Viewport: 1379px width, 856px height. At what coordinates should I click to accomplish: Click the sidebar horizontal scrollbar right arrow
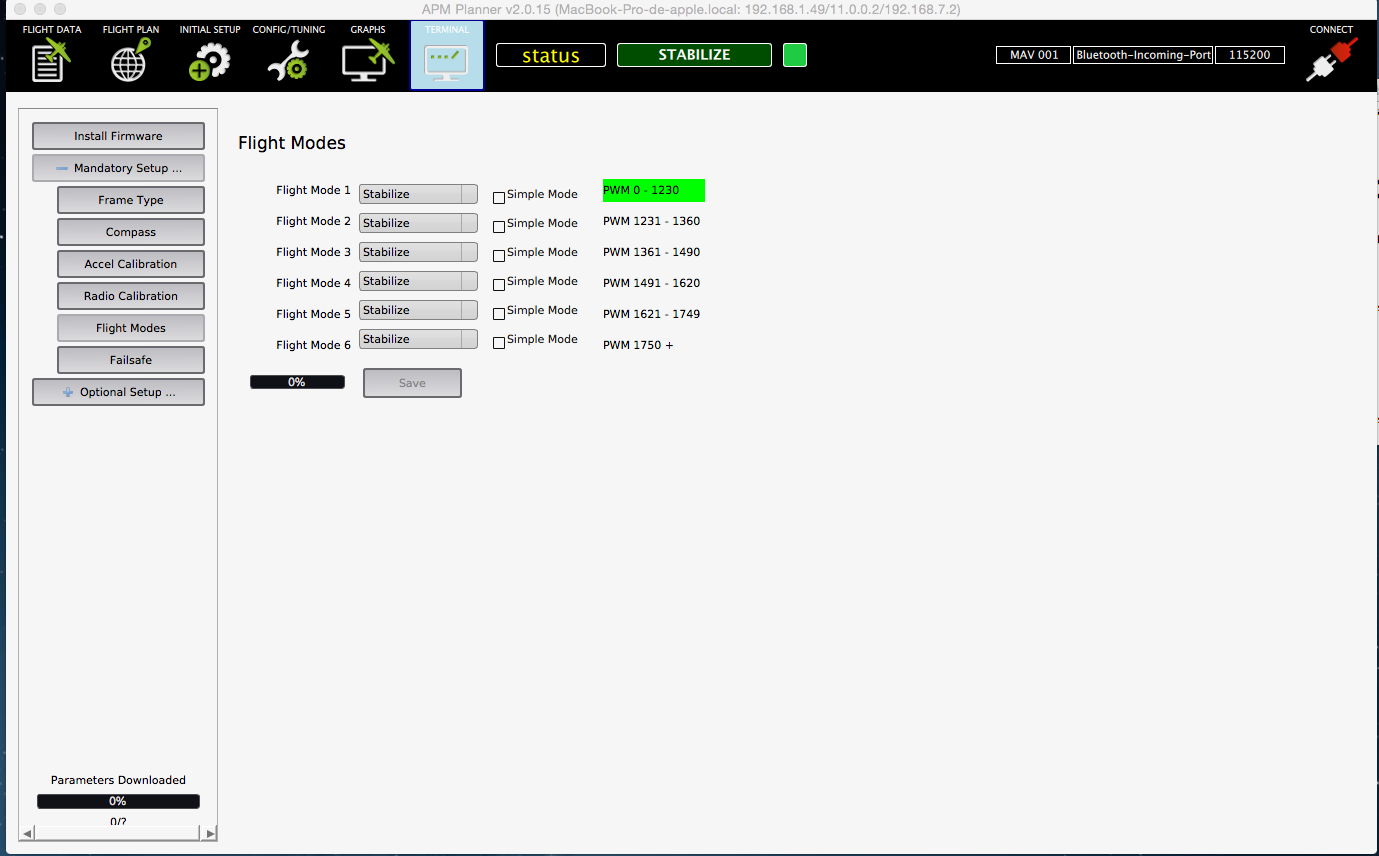tap(210, 833)
